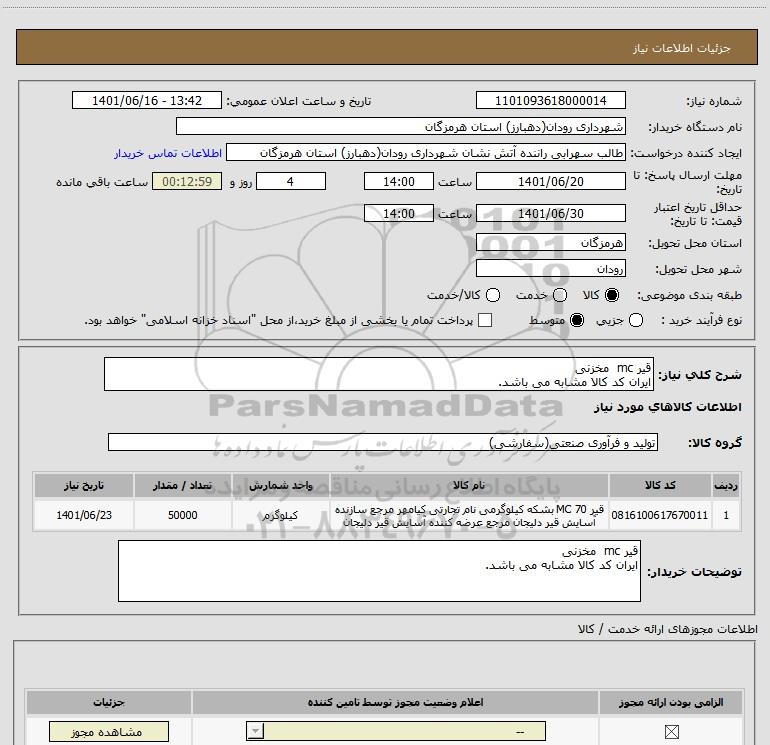
Task: Click the buyer organization name field
Action: click(x=401, y=127)
